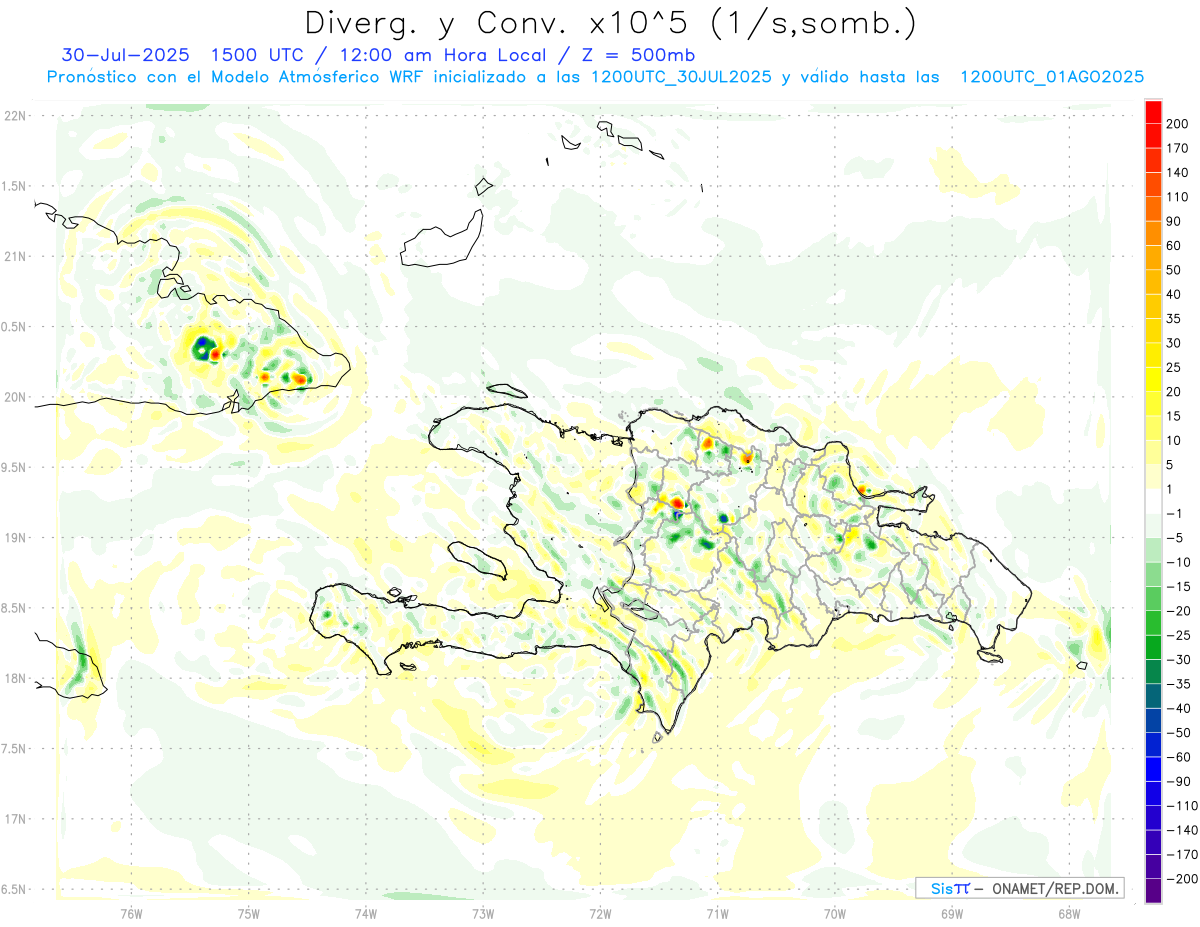Click the 72W longitude axis label
Viewport: 1200px width, 927px height.
click(x=600, y=912)
